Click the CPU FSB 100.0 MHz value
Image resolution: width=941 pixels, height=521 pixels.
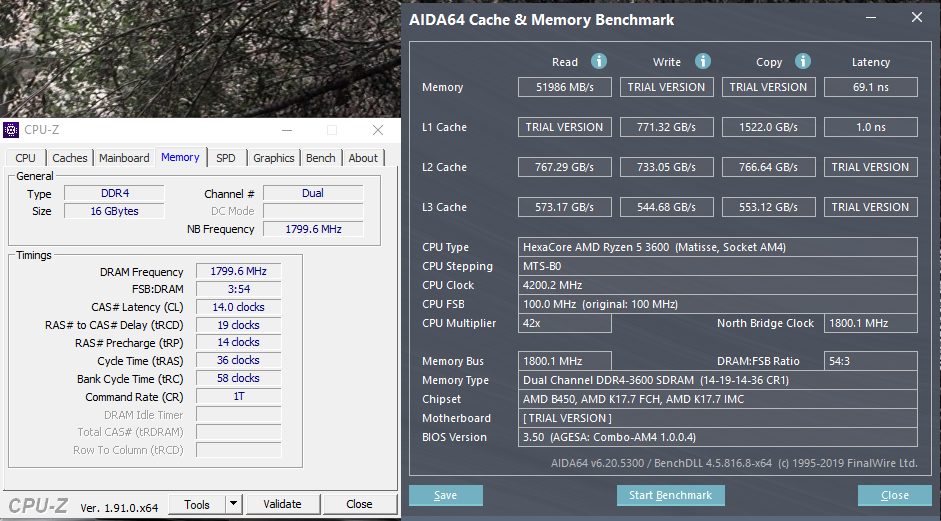click(718, 304)
